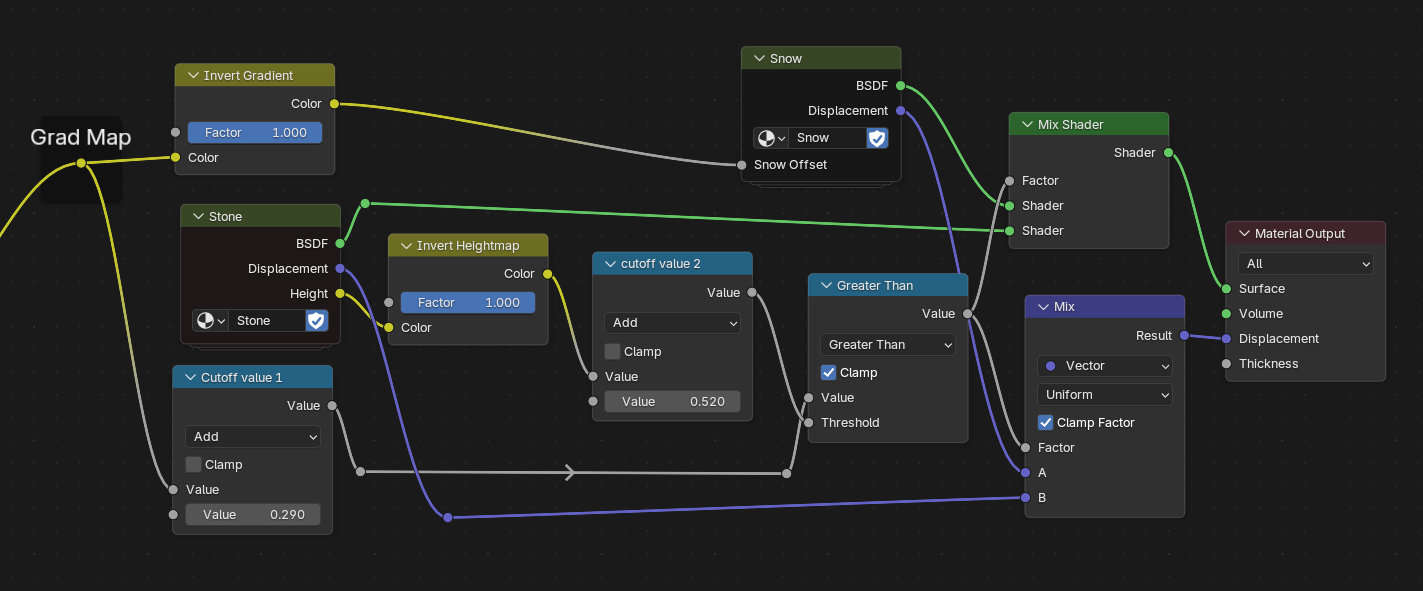Viewport: 1423px width, 591px height.
Task: Select the Mix Shader node header
Action: coord(1089,125)
